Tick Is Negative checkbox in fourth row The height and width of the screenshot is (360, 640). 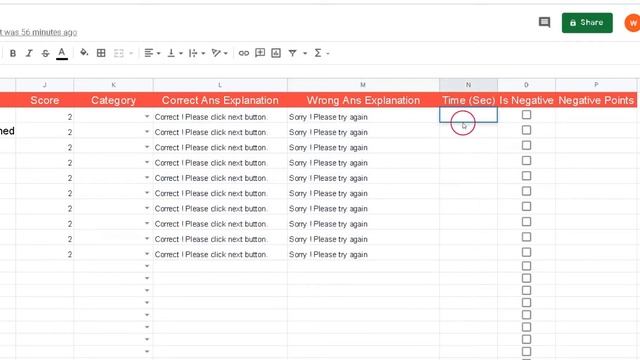[x=527, y=161]
